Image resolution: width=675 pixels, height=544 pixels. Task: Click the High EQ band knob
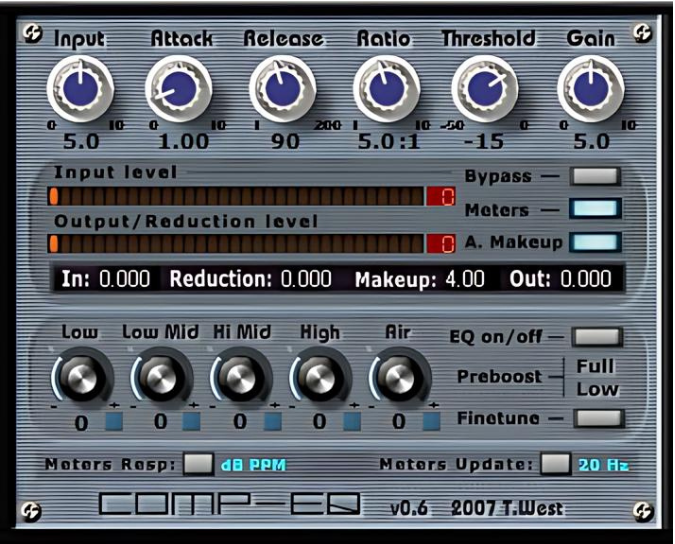[x=320, y=377]
